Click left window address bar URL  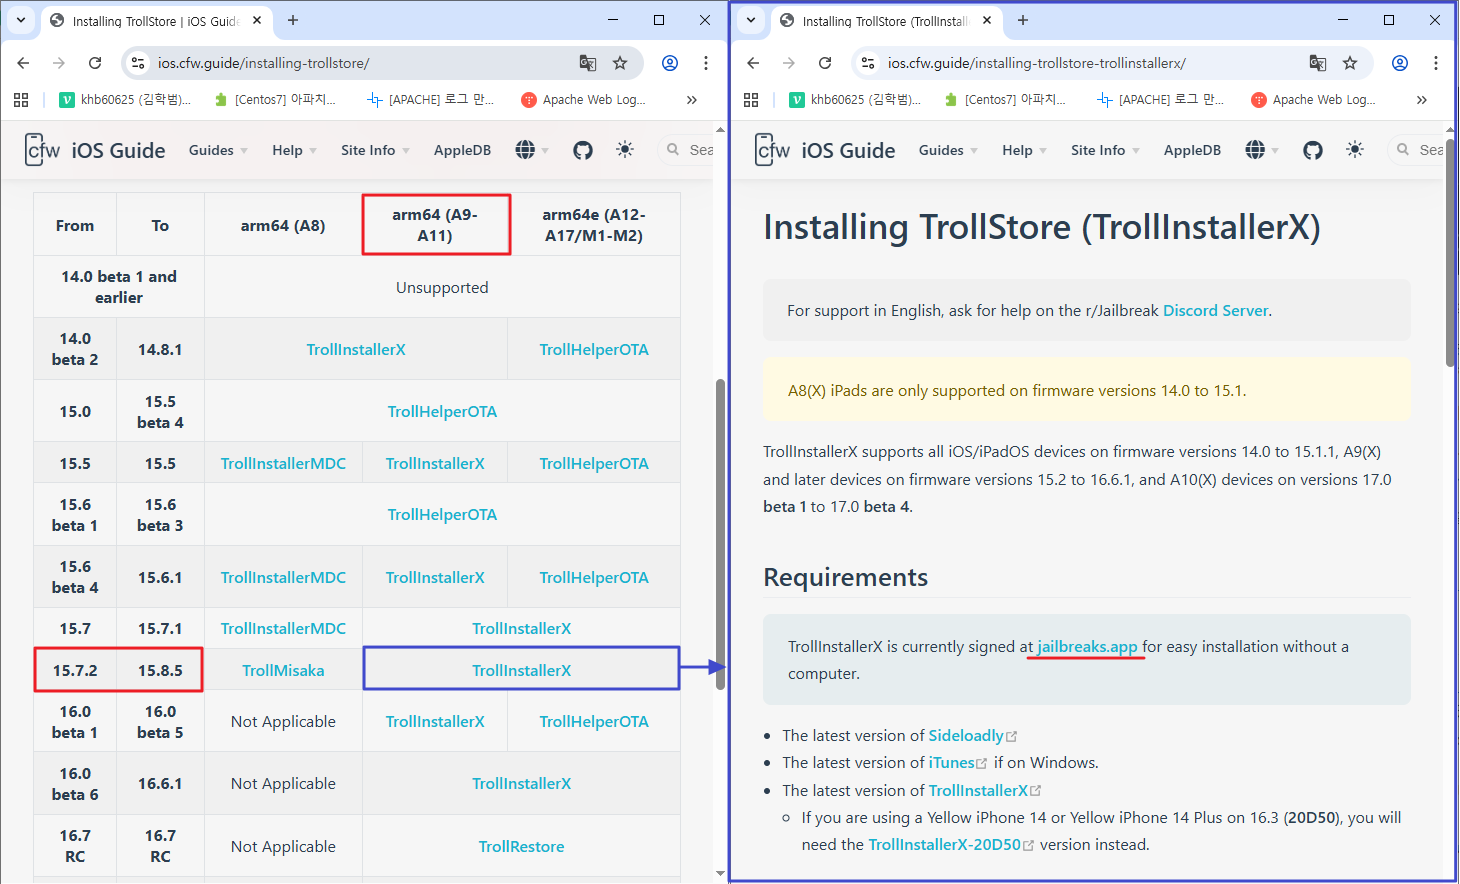pos(263,63)
